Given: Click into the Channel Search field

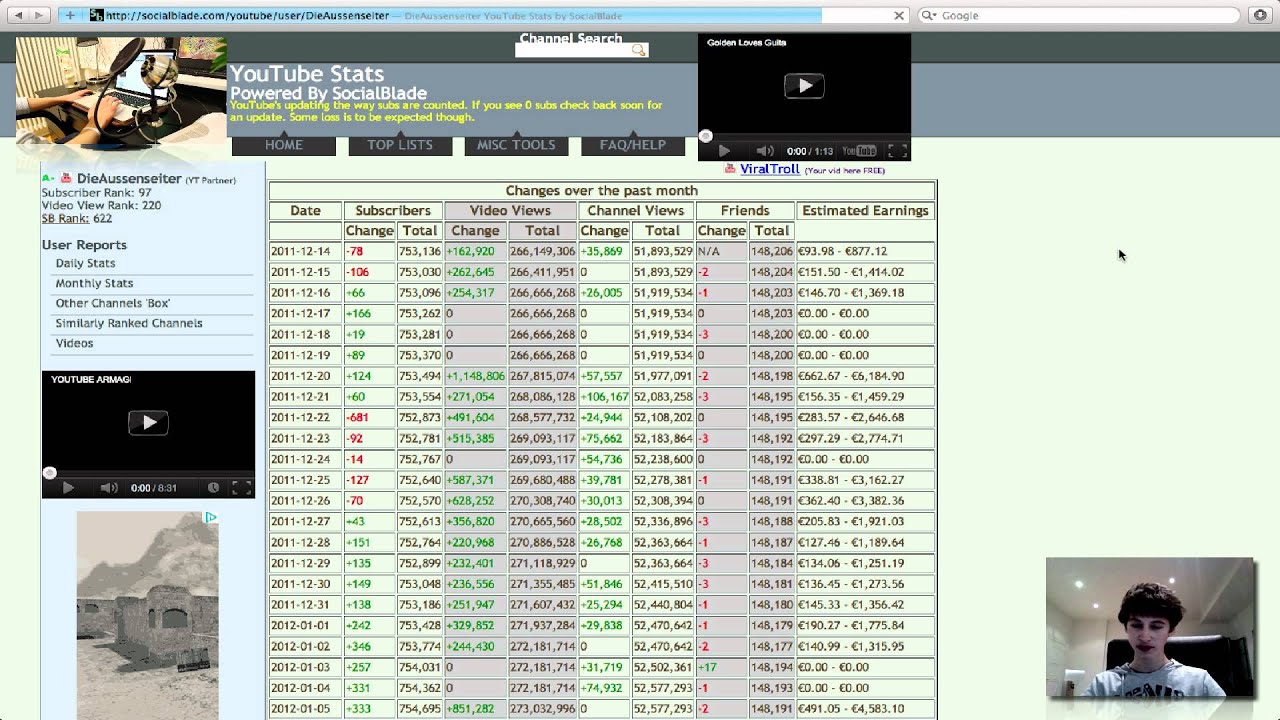Looking at the screenshot, I should [573, 50].
